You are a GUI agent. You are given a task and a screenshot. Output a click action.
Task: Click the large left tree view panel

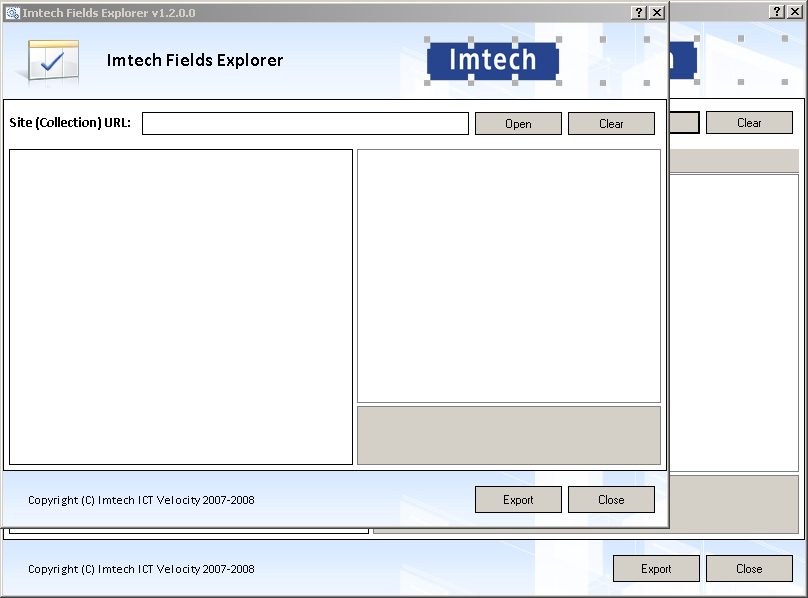click(x=181, y=307)
